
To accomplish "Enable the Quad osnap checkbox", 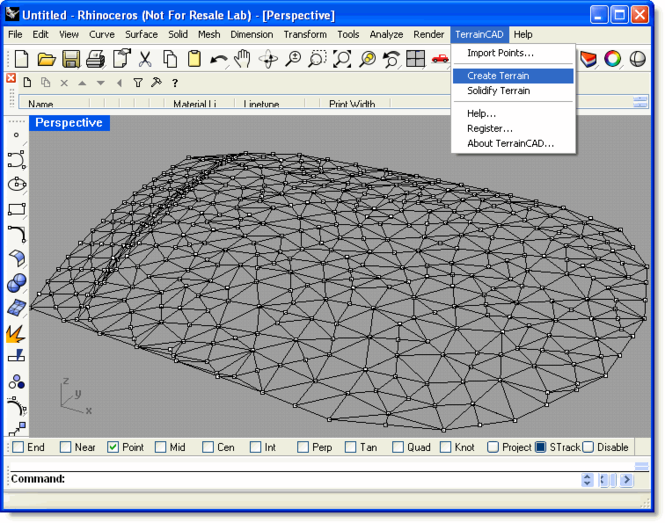I will [x=398, y=447].
